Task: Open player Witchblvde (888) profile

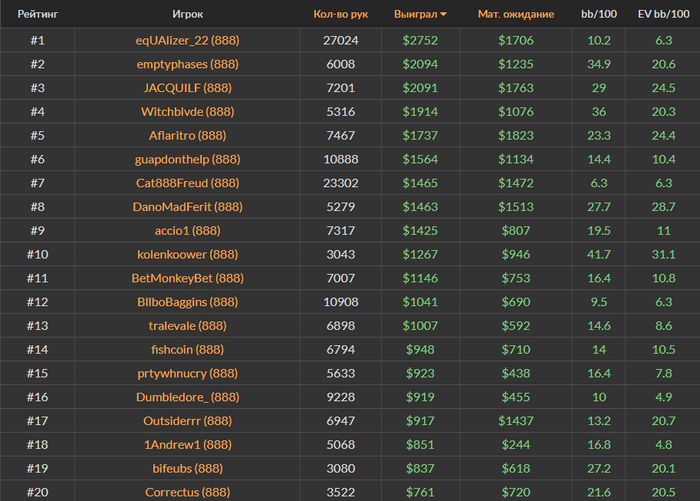Action: (x=188, y=112)
